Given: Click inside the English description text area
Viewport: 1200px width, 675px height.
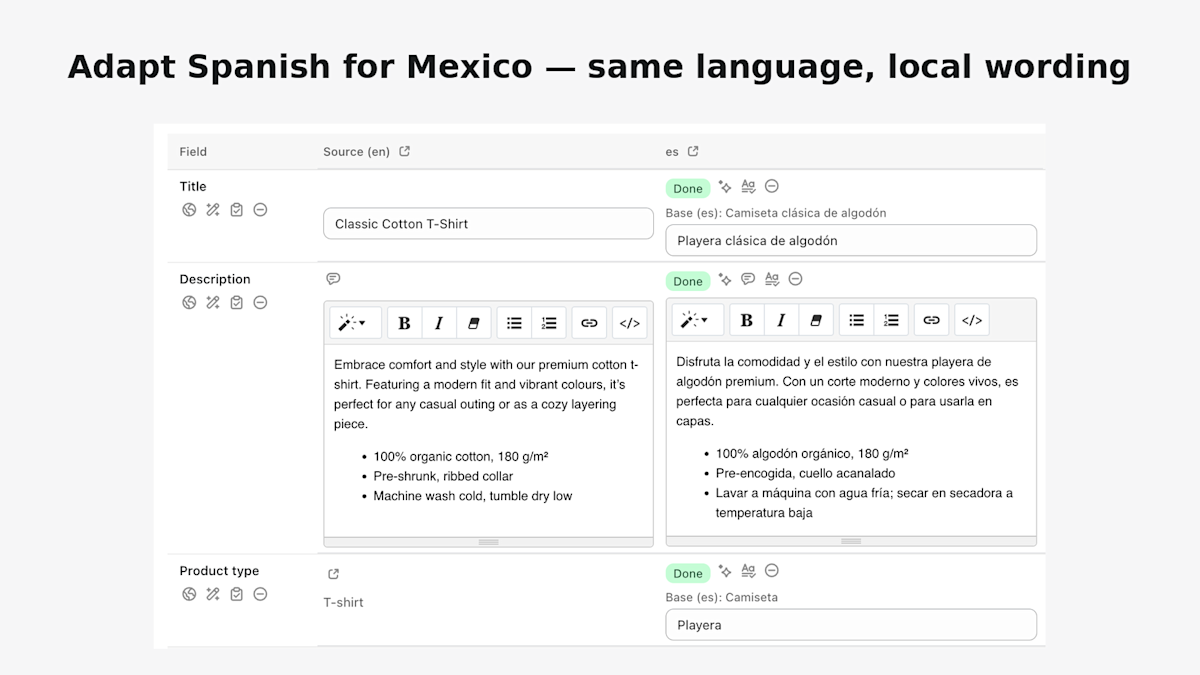Looking at the screenshot, I should click(488, 441).
